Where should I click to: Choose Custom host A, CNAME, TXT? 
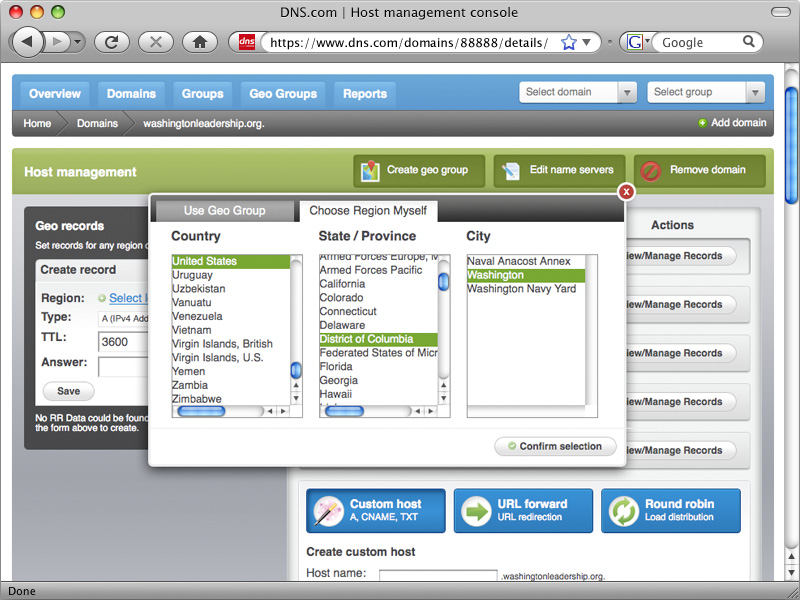click(x=376, y=511)
